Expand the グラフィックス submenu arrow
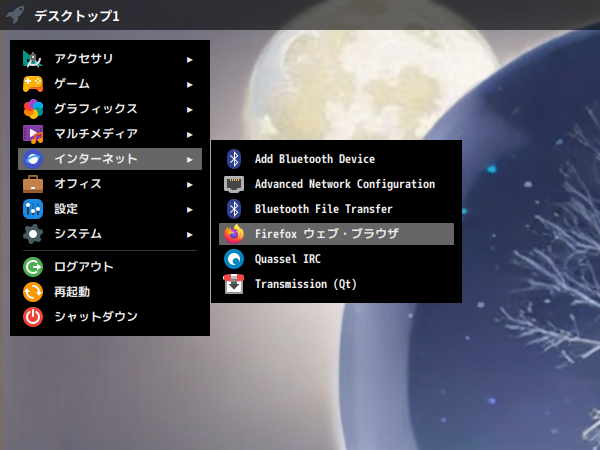The image size is (600, 450). [189, 110]
